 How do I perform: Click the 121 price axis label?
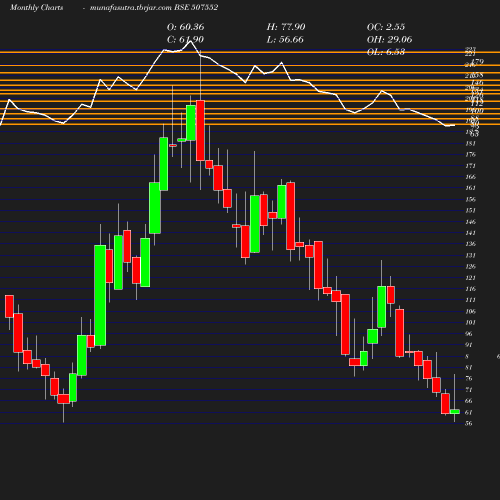(x=470, y=278)
